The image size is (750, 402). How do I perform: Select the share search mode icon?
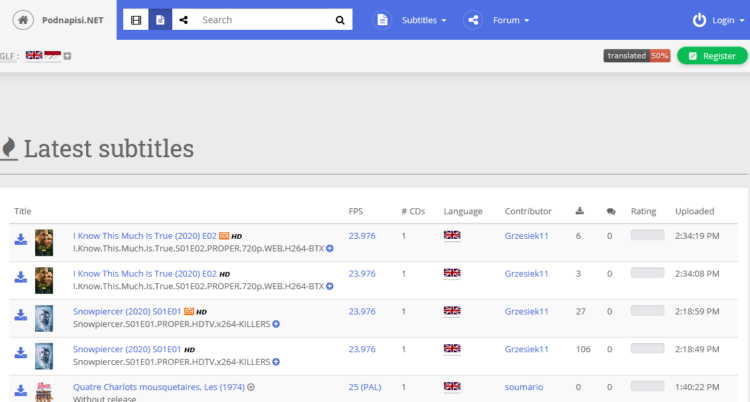pyautogui.click(x=184, y=20)
